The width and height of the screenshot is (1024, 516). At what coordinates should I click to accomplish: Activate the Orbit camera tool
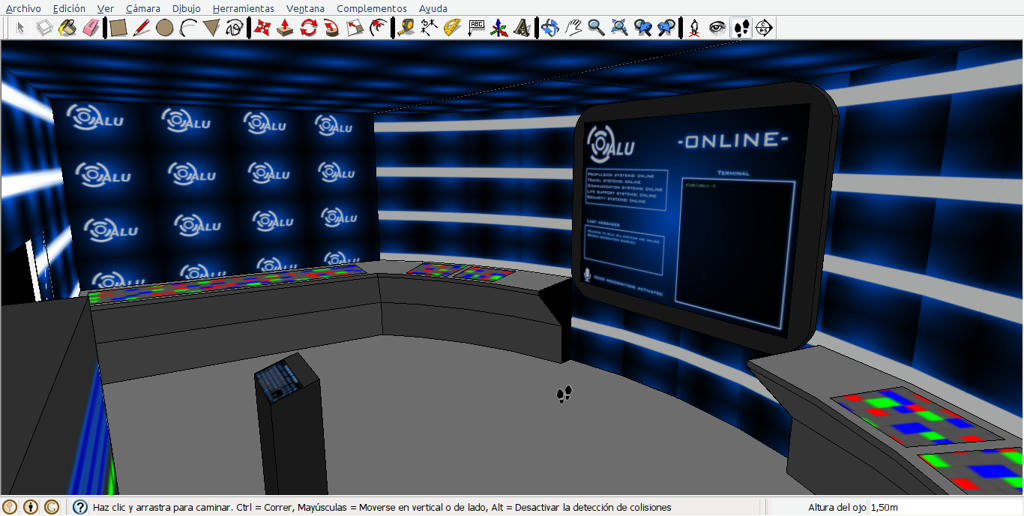tap(550, 27)
